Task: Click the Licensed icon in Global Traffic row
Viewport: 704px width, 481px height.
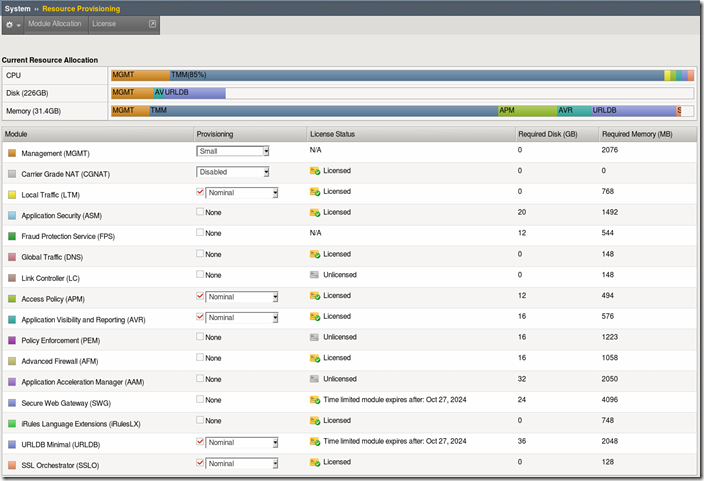Action: point(315,254)
